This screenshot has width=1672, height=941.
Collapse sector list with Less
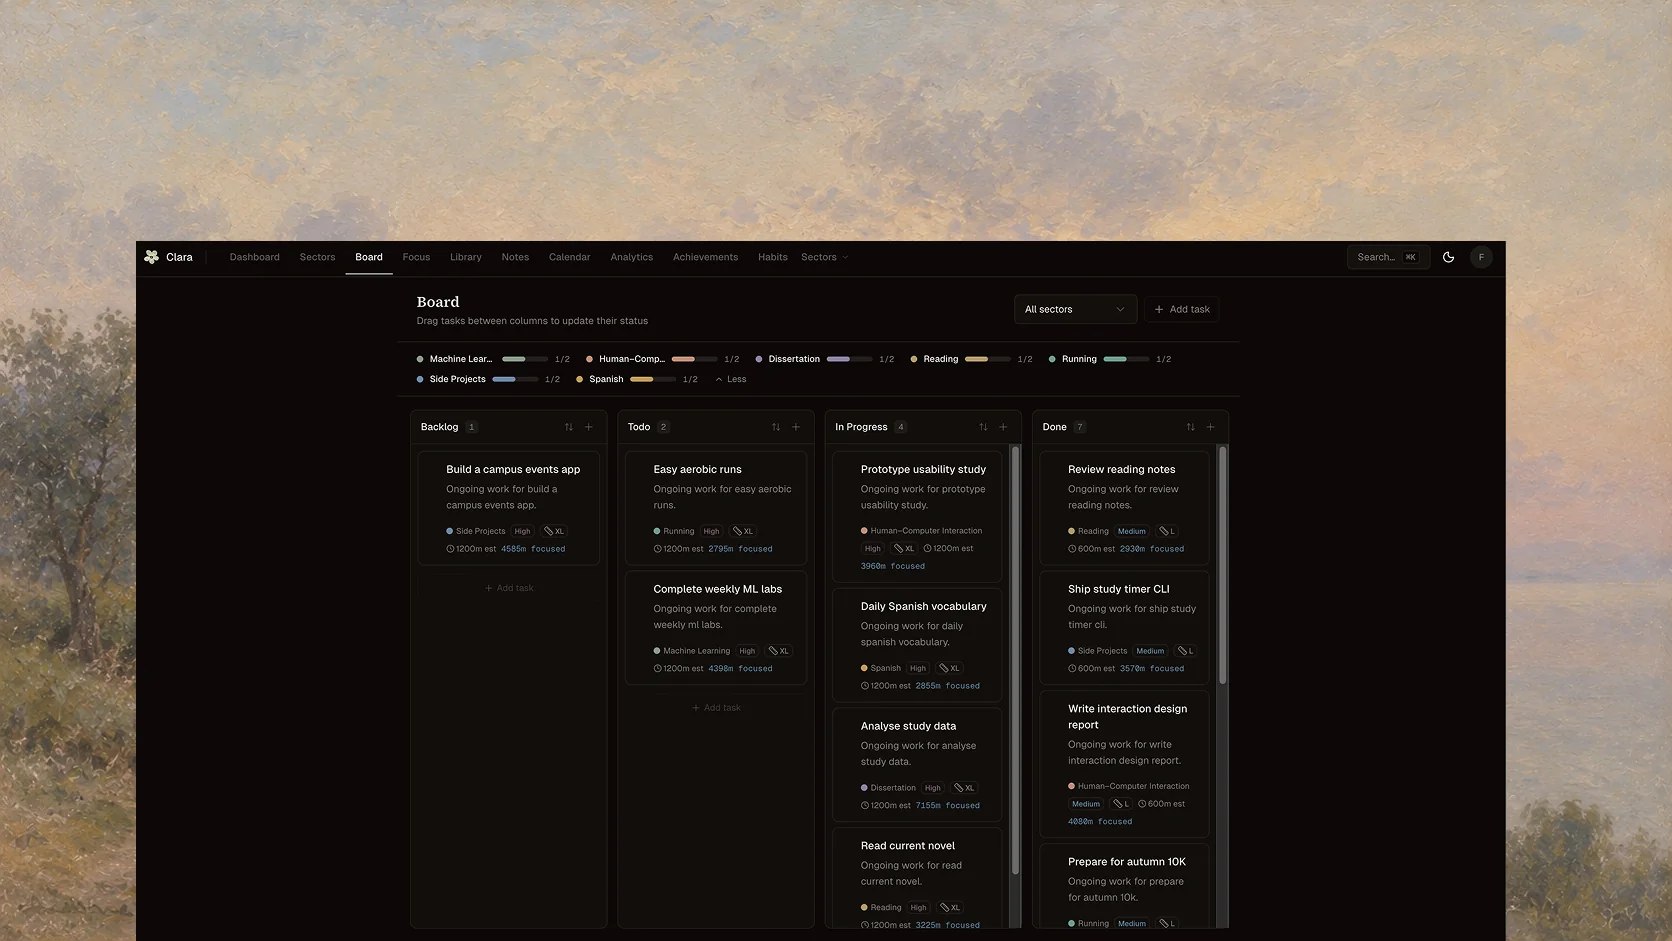click(x=731, y=379)
